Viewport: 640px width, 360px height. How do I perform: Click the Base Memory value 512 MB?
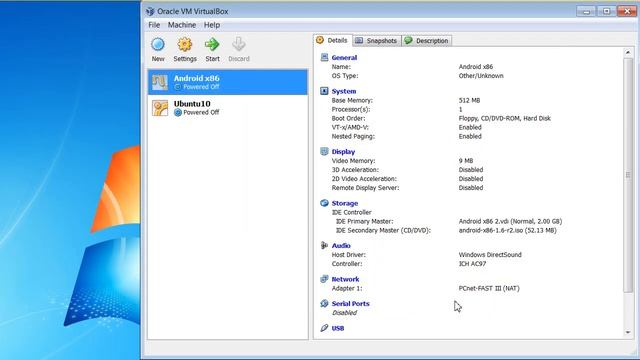[x=469, y=100]
